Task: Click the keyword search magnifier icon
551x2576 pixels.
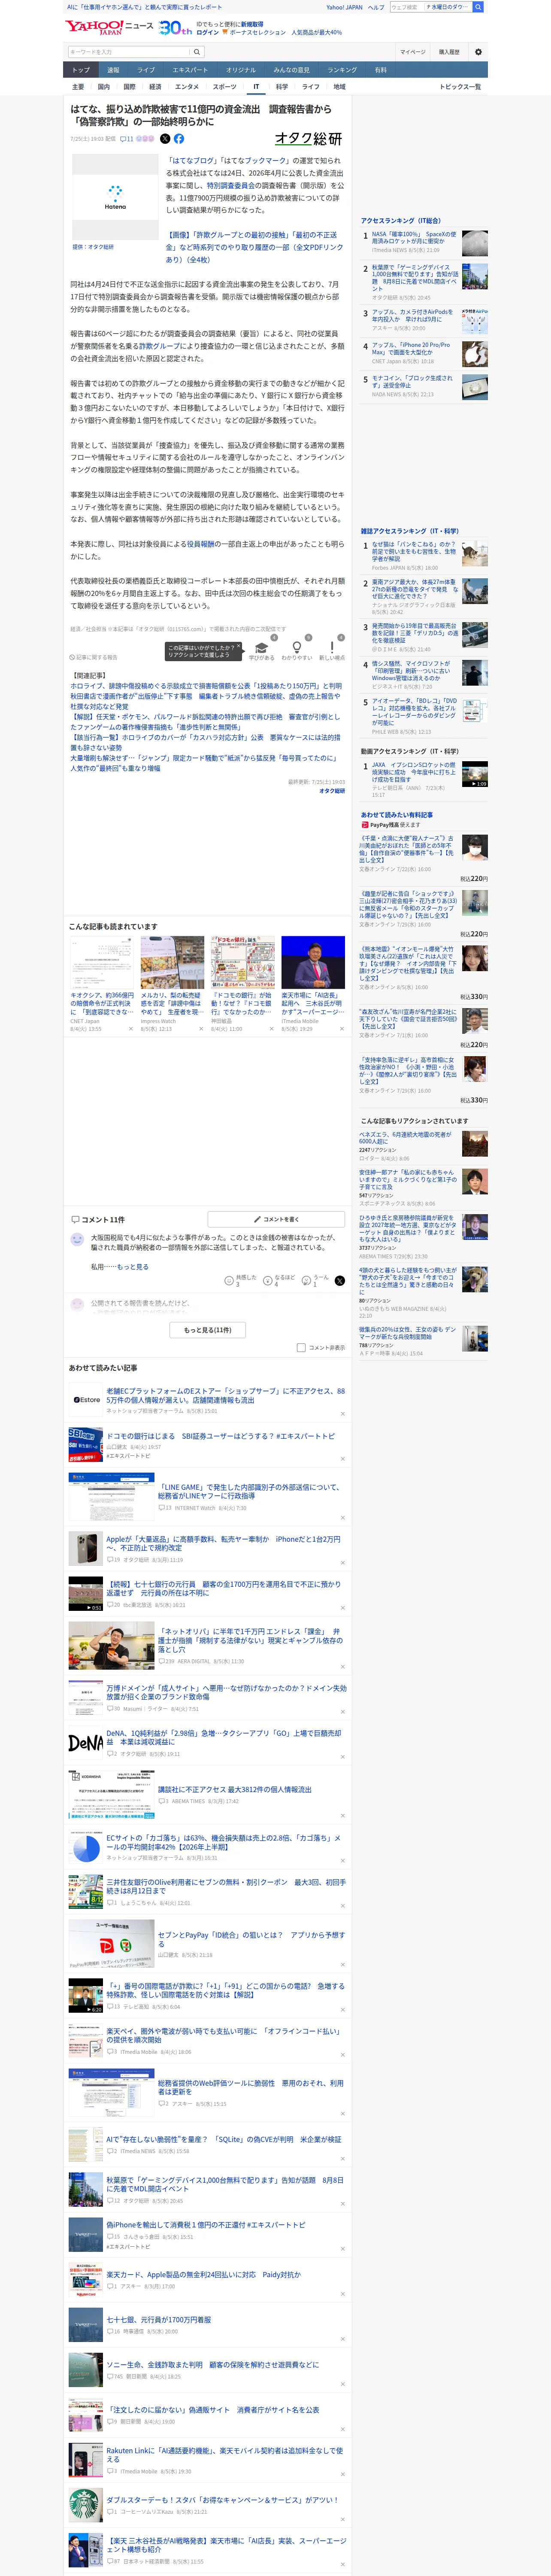Action: (x=197, y=52)
